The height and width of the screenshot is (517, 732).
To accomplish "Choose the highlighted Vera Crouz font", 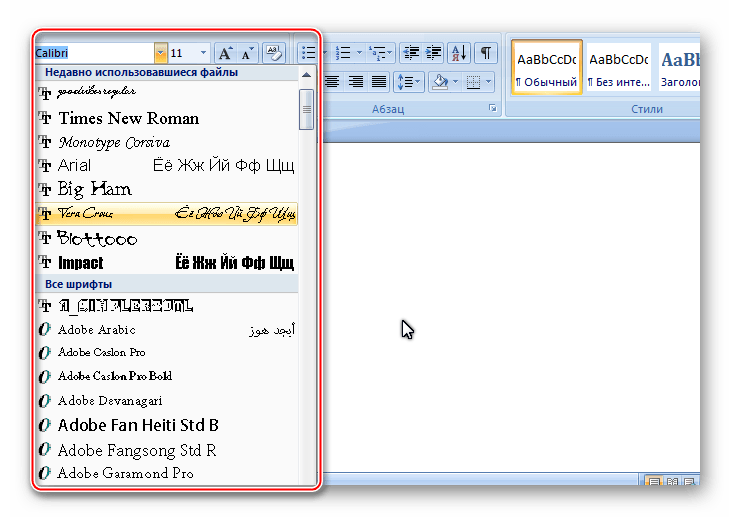I will coord(167,214).
